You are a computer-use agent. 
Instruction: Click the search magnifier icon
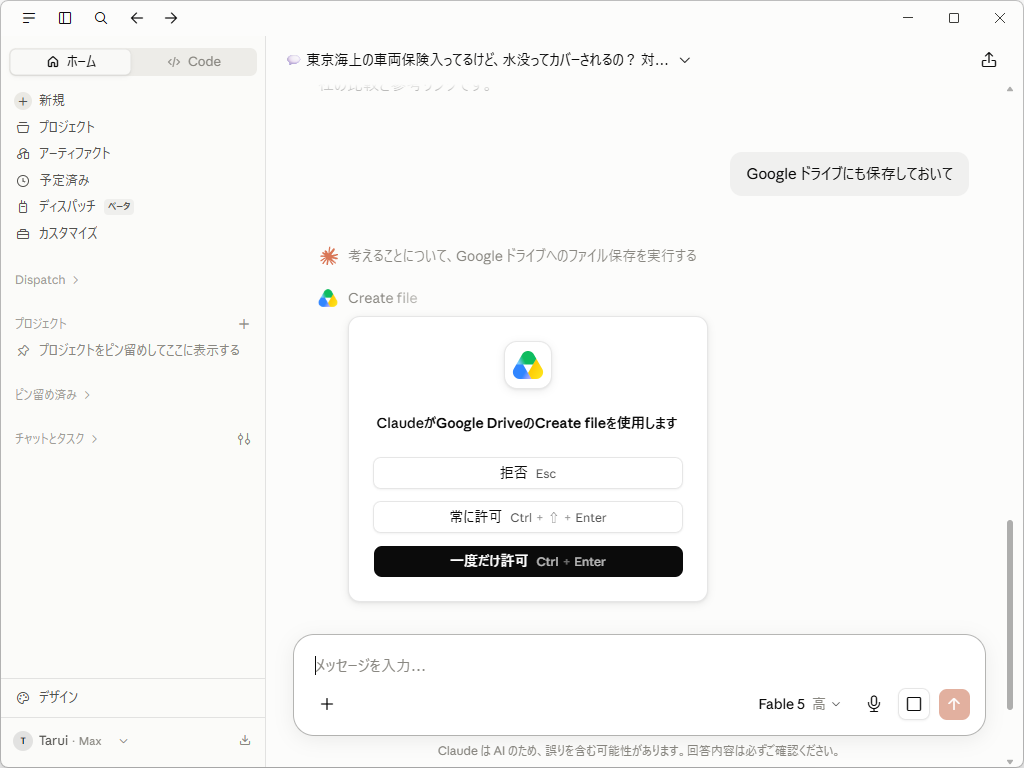tap(101, 18)
